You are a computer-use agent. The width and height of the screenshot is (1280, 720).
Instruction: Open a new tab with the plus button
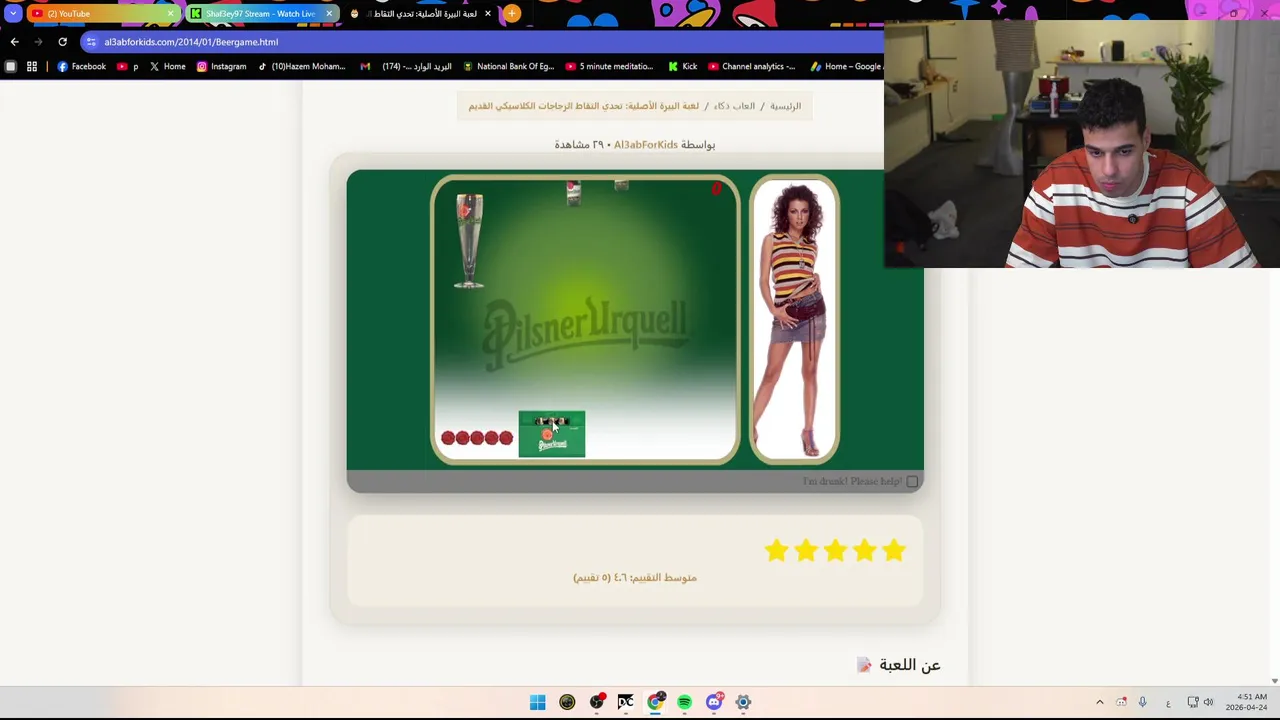coord(511,13)
